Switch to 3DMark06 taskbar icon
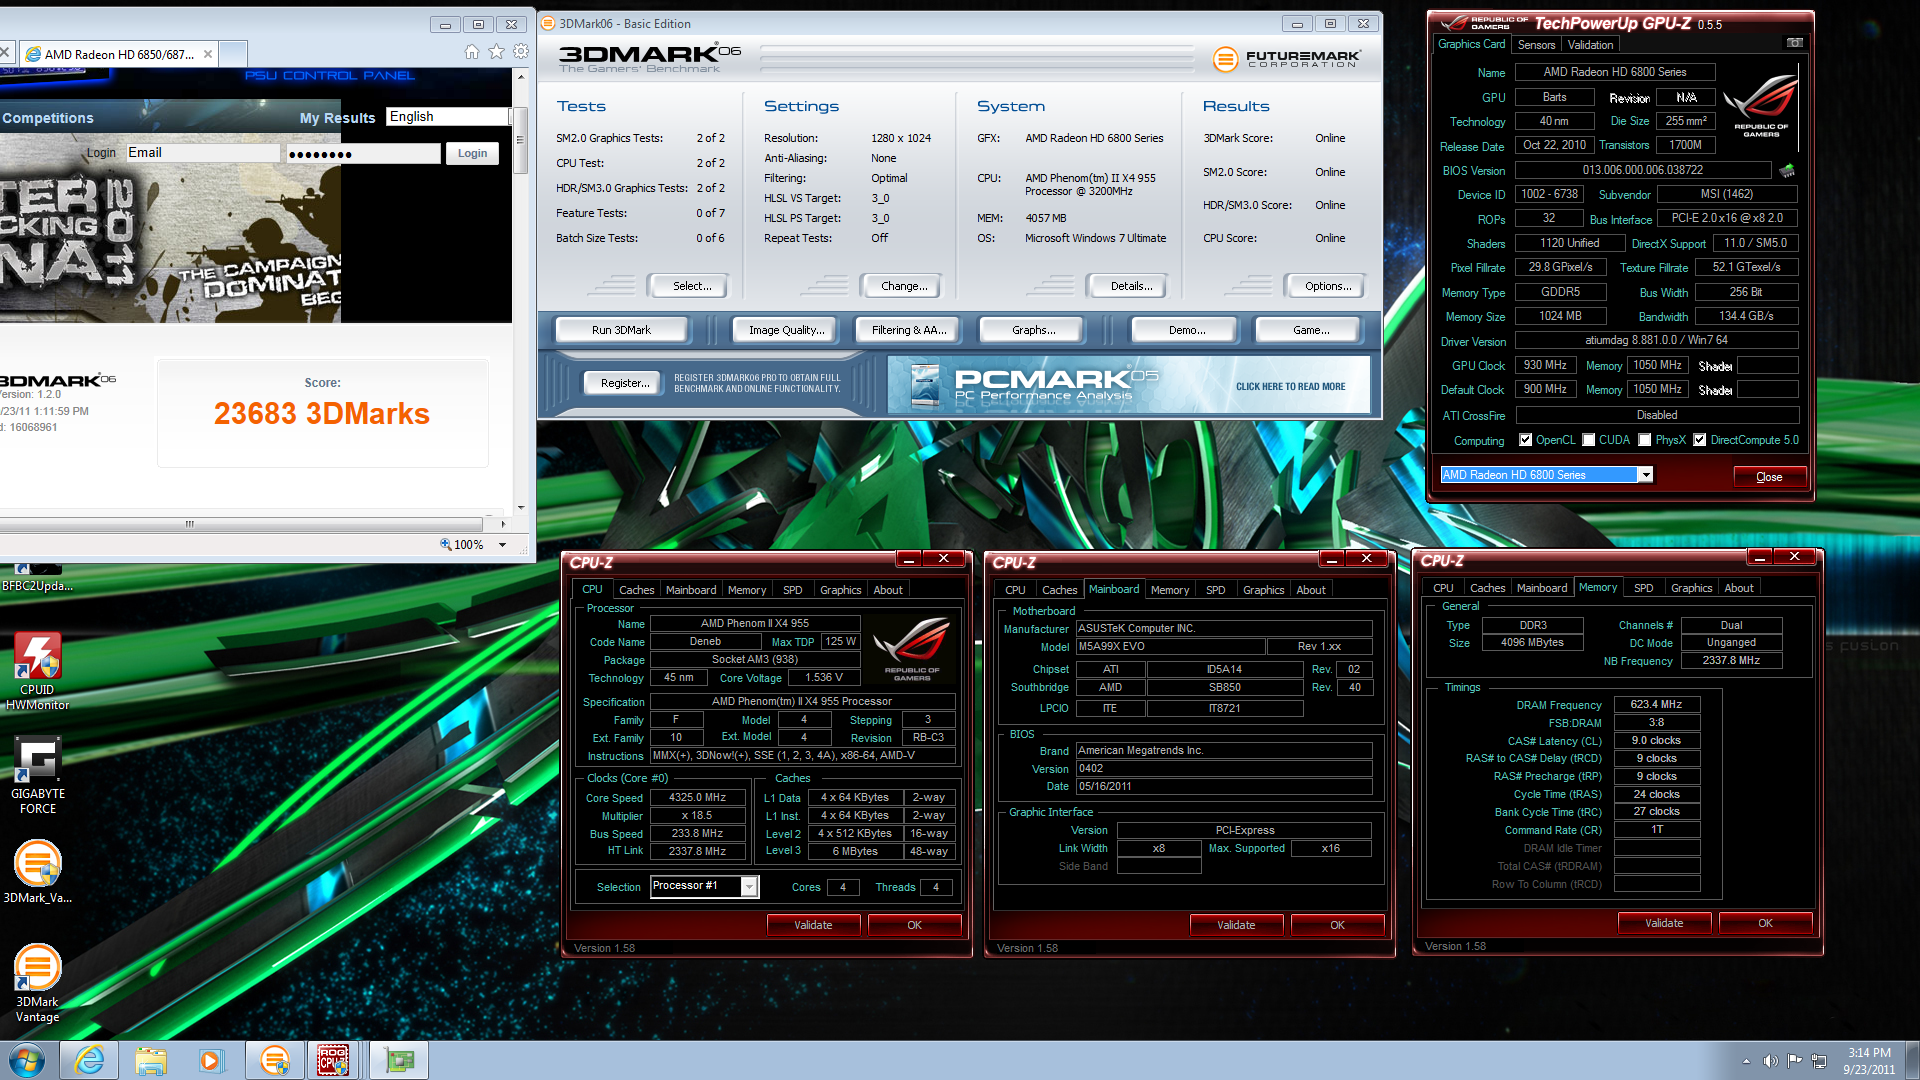The height and width of the screenshot is (1080, 1920). click(274, 1060)
